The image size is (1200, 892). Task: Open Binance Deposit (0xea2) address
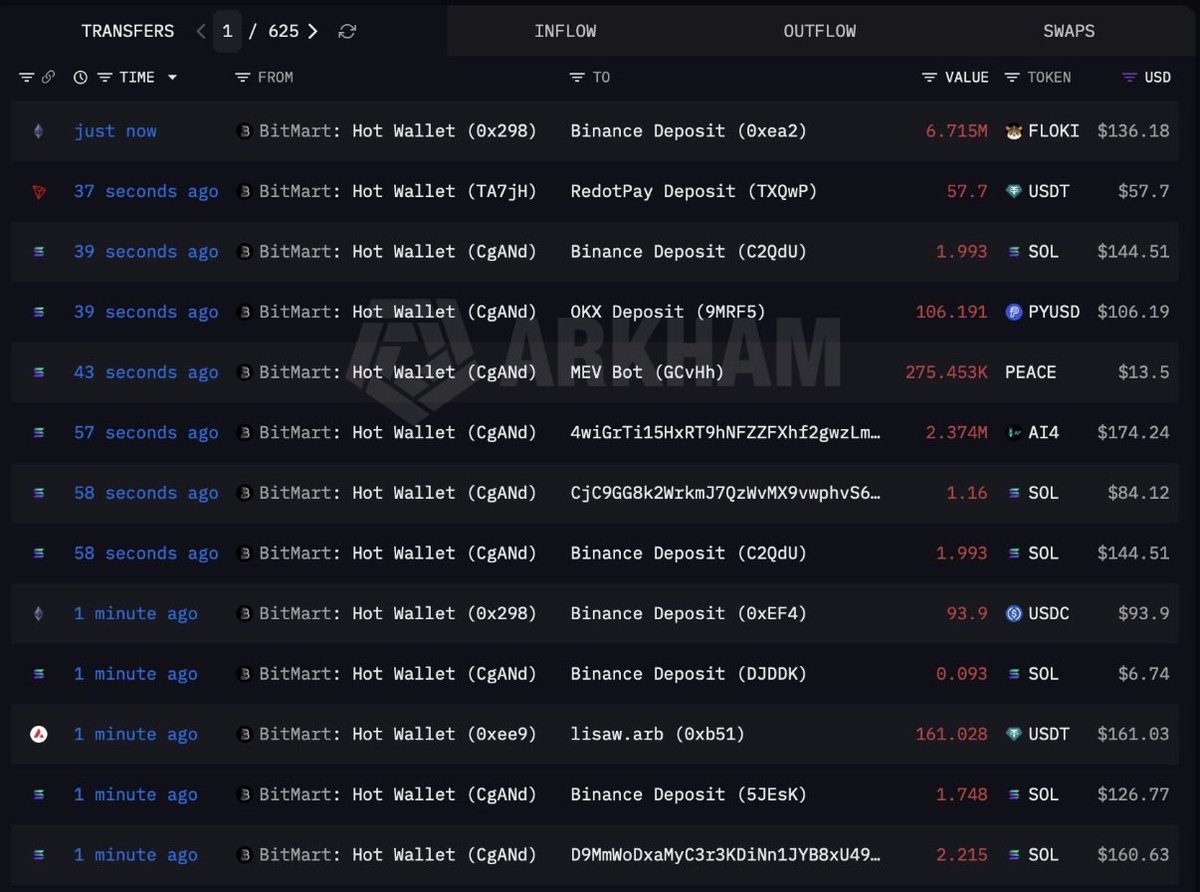click(688, 131)
